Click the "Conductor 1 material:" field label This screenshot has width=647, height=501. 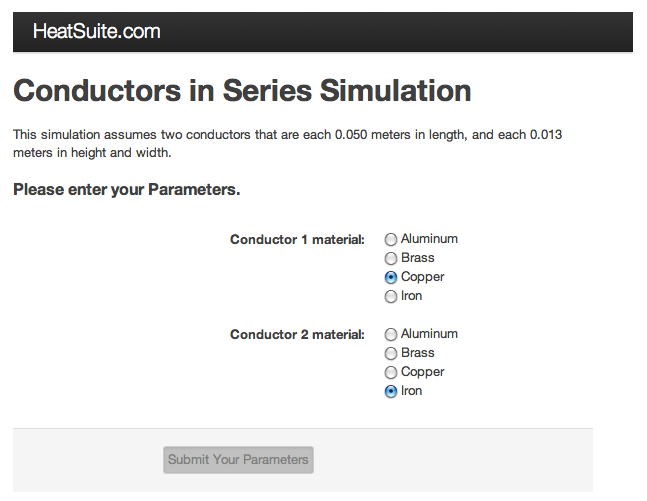coord(297,240)
